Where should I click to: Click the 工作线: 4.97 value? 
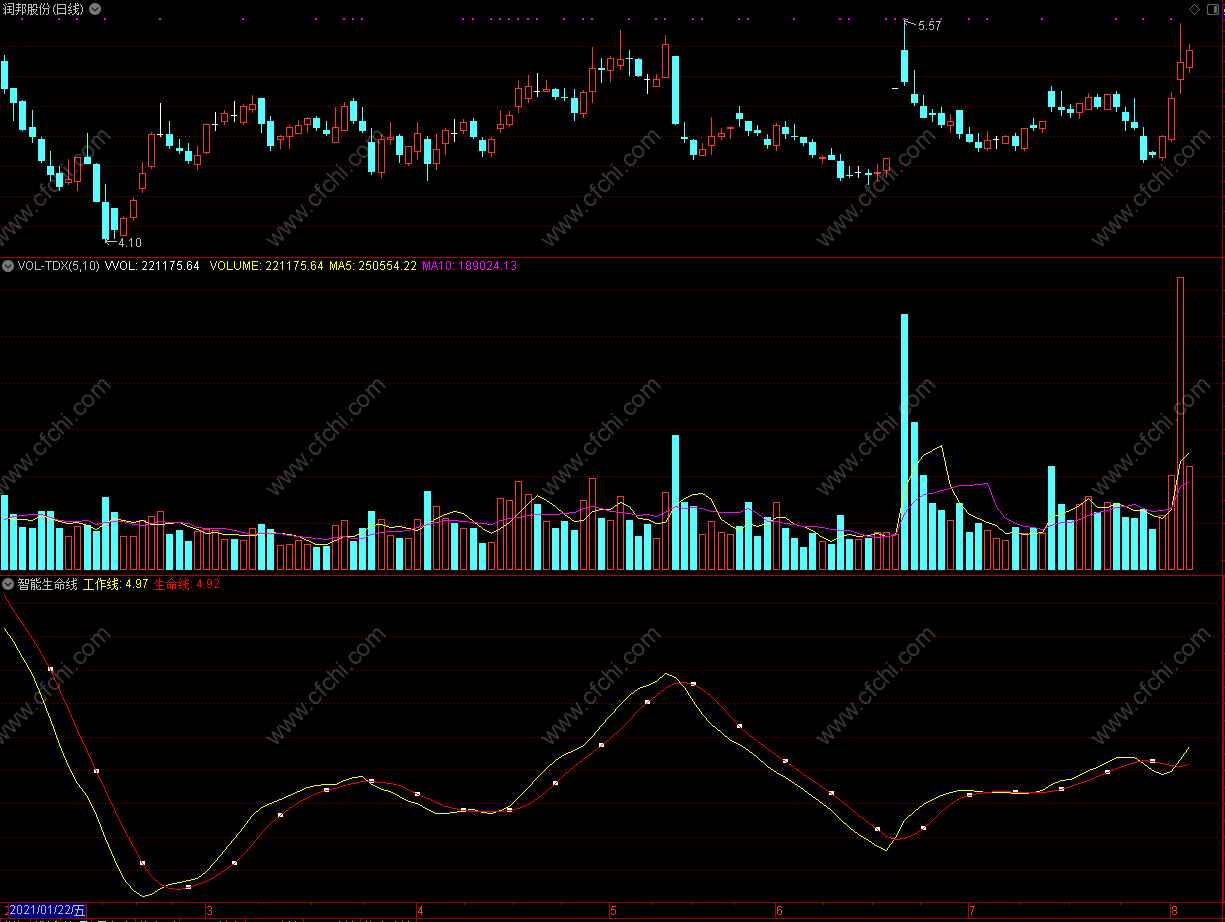115,584
